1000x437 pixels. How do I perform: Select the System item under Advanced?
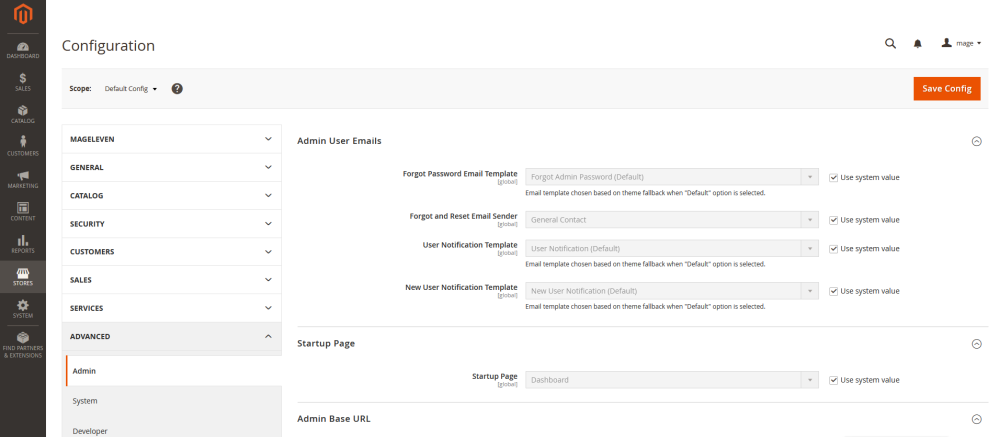pos(85,400)
